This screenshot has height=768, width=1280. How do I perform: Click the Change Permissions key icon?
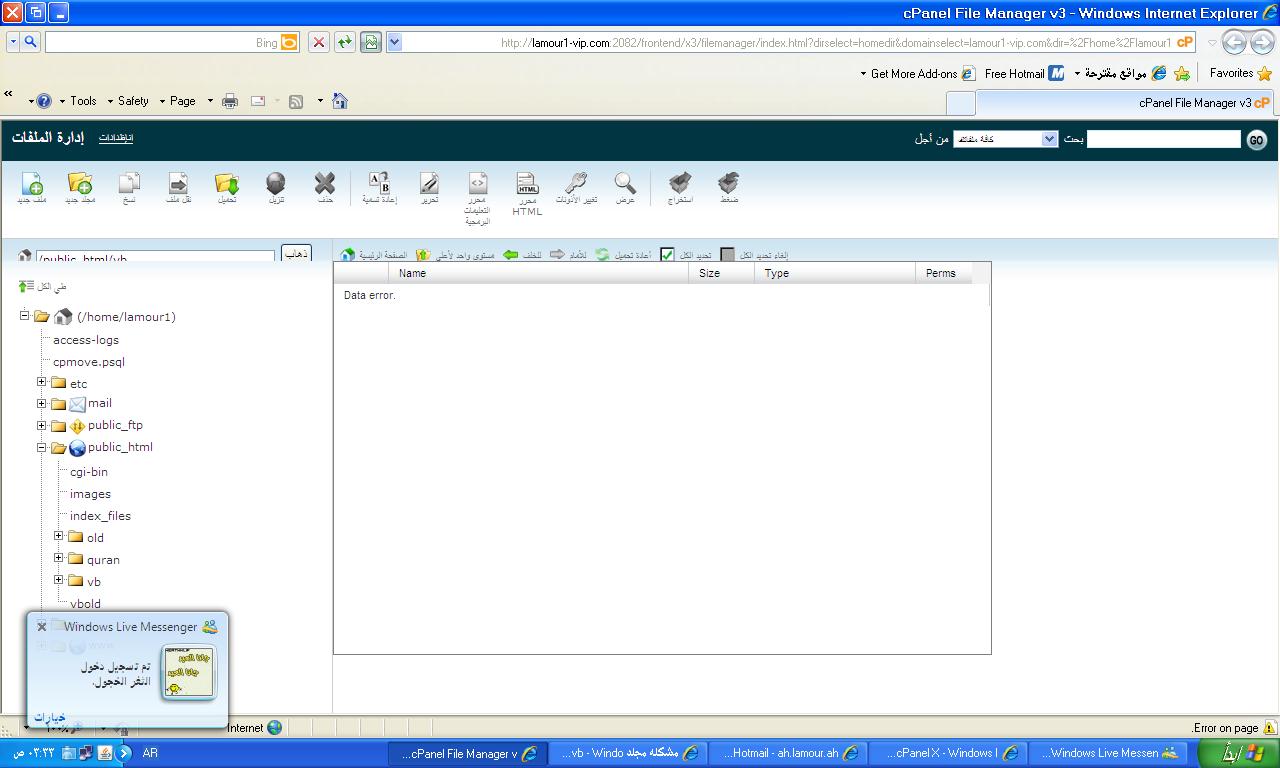576,184
